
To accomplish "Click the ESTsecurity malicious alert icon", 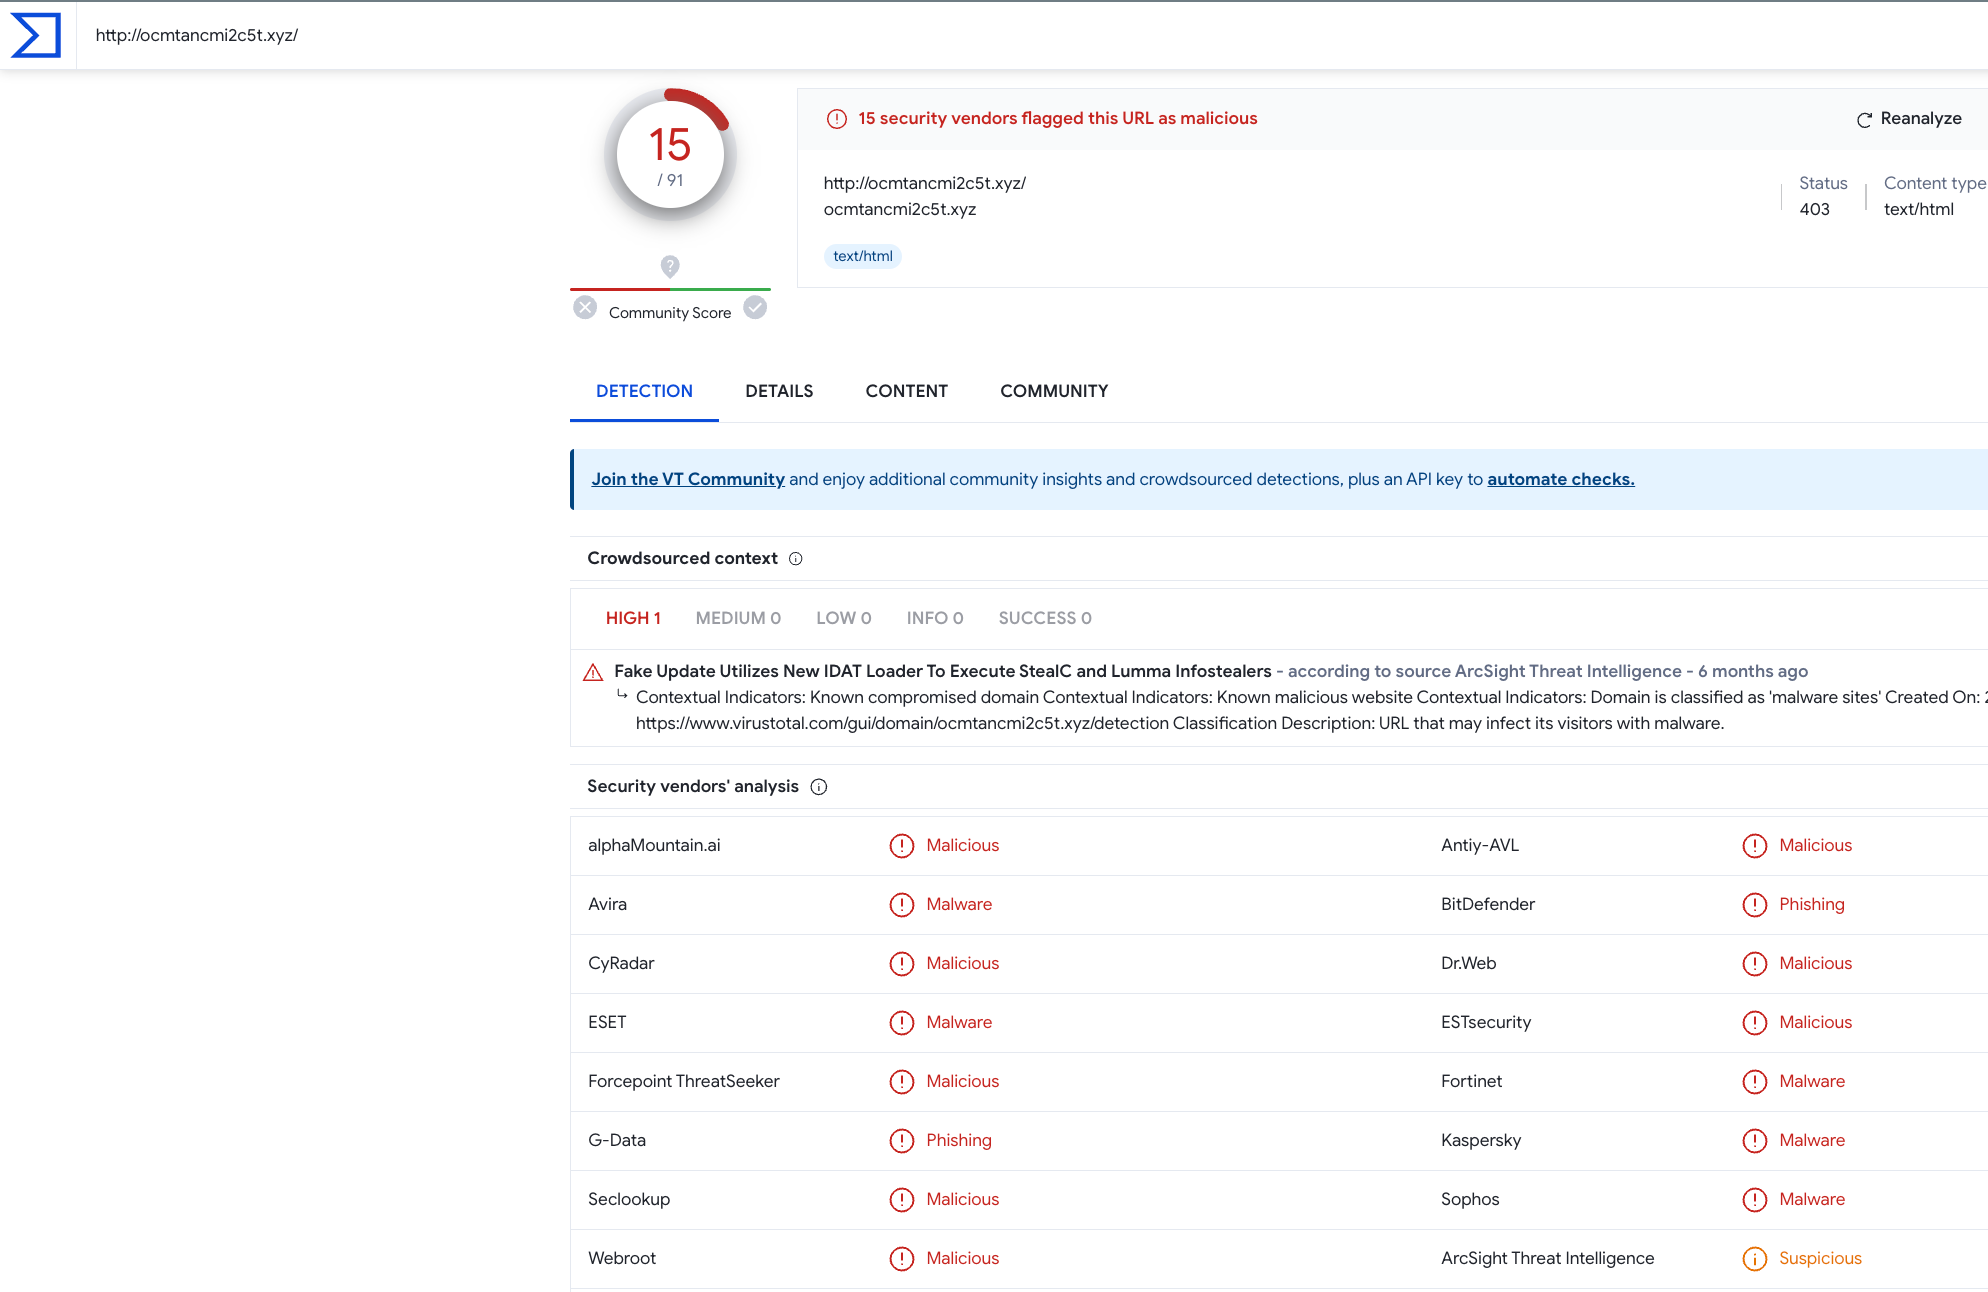I will [1755, 1023].
